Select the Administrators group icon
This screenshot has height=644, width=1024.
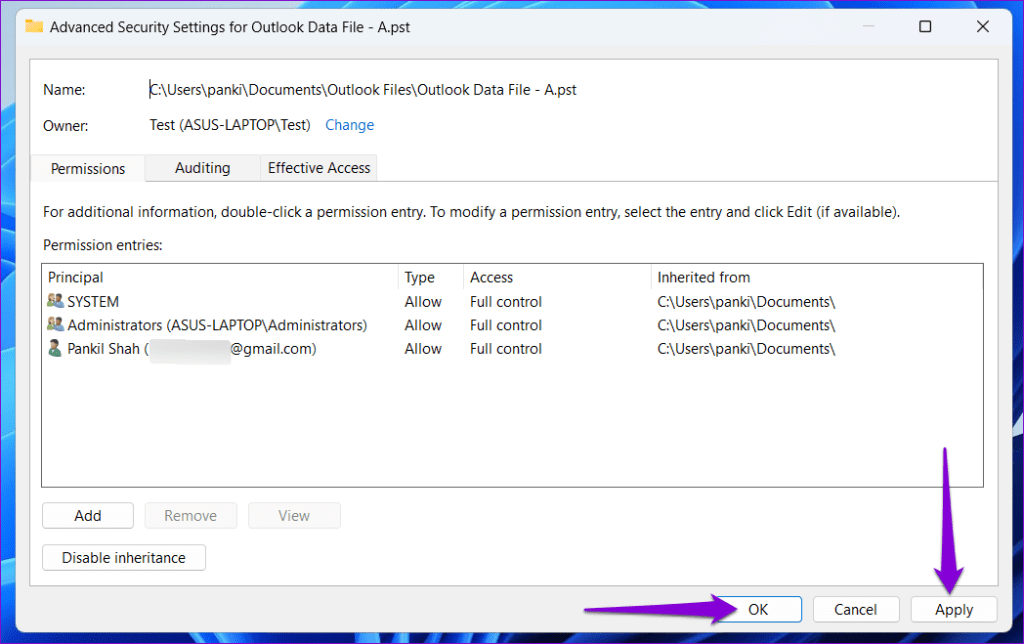click(56, 325)
